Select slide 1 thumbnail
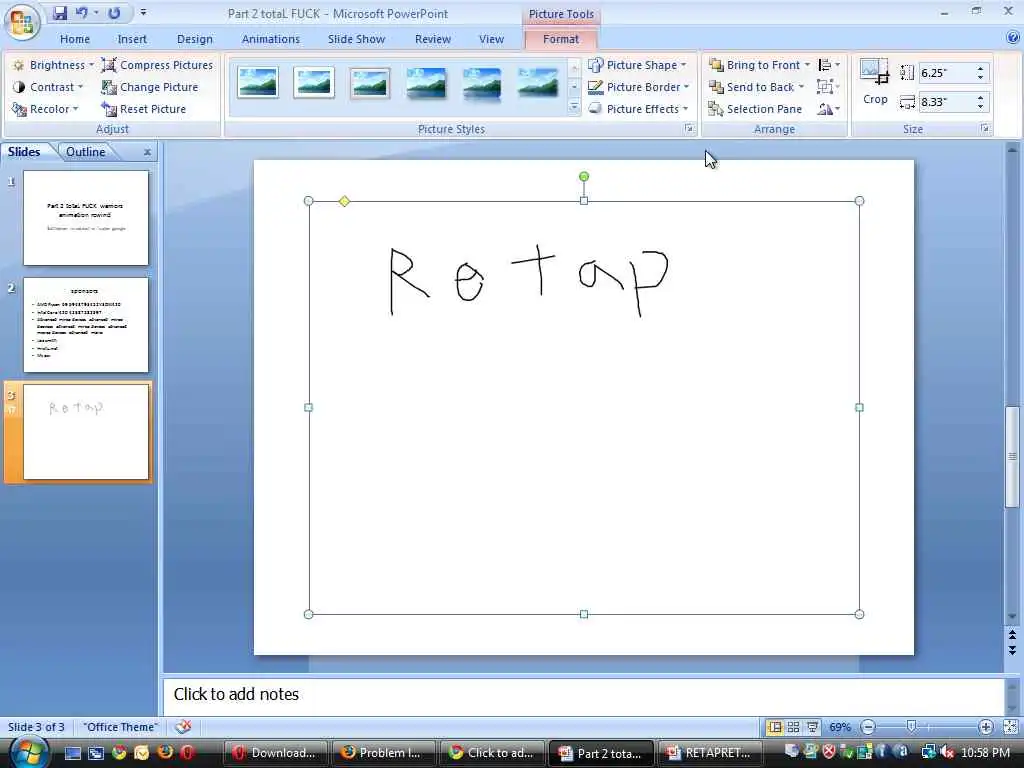Viewport: 1024px width, 768px height. click(x=86, y=217)
